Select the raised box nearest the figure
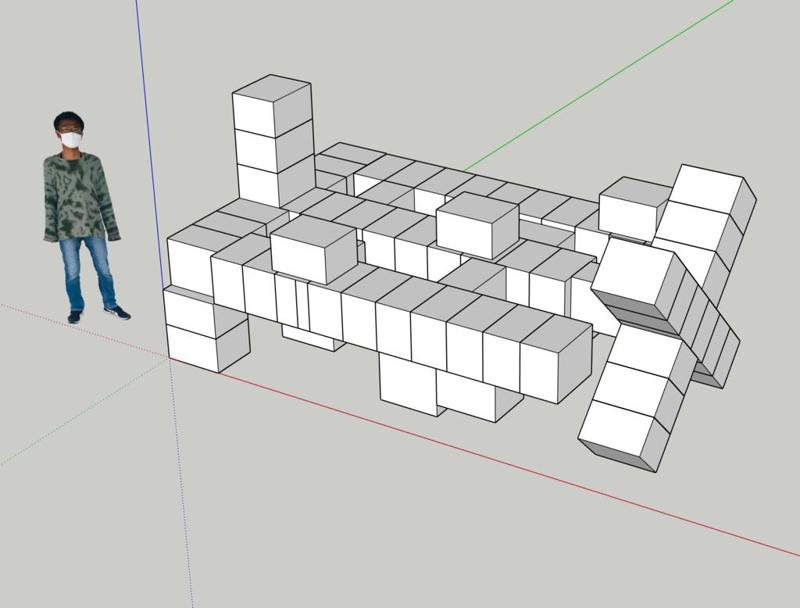The height and width of the screenshot is (608, 800). tap(313, 249)
